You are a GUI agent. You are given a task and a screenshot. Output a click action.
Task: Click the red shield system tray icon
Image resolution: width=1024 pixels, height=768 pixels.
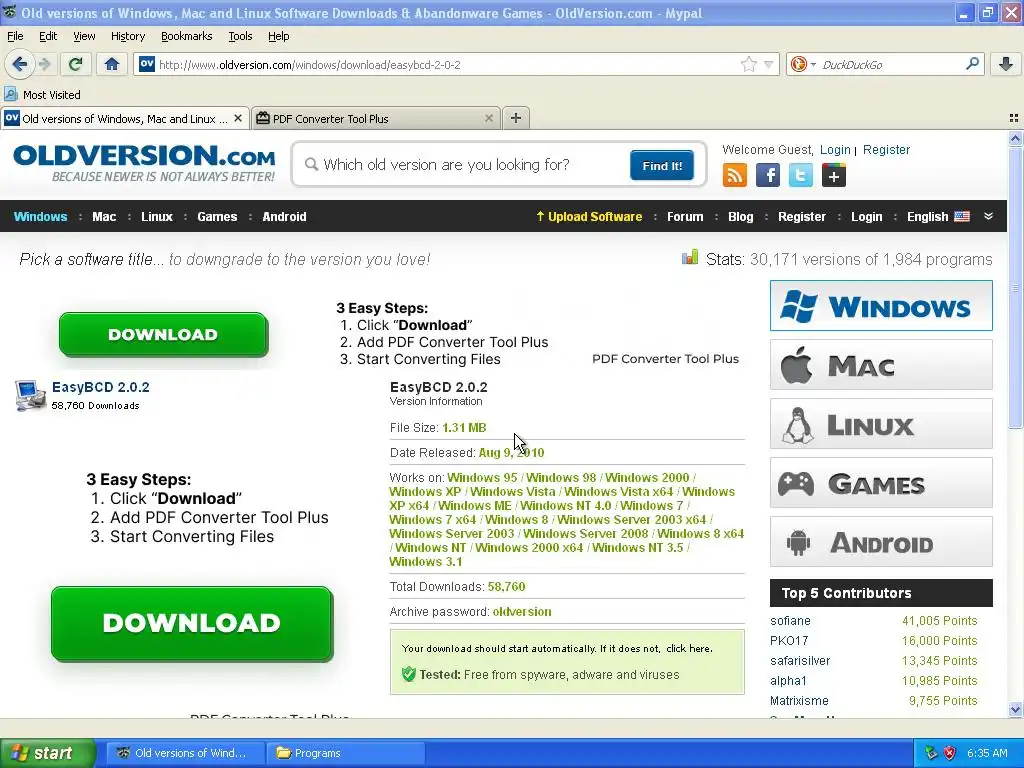coord(950,753)
